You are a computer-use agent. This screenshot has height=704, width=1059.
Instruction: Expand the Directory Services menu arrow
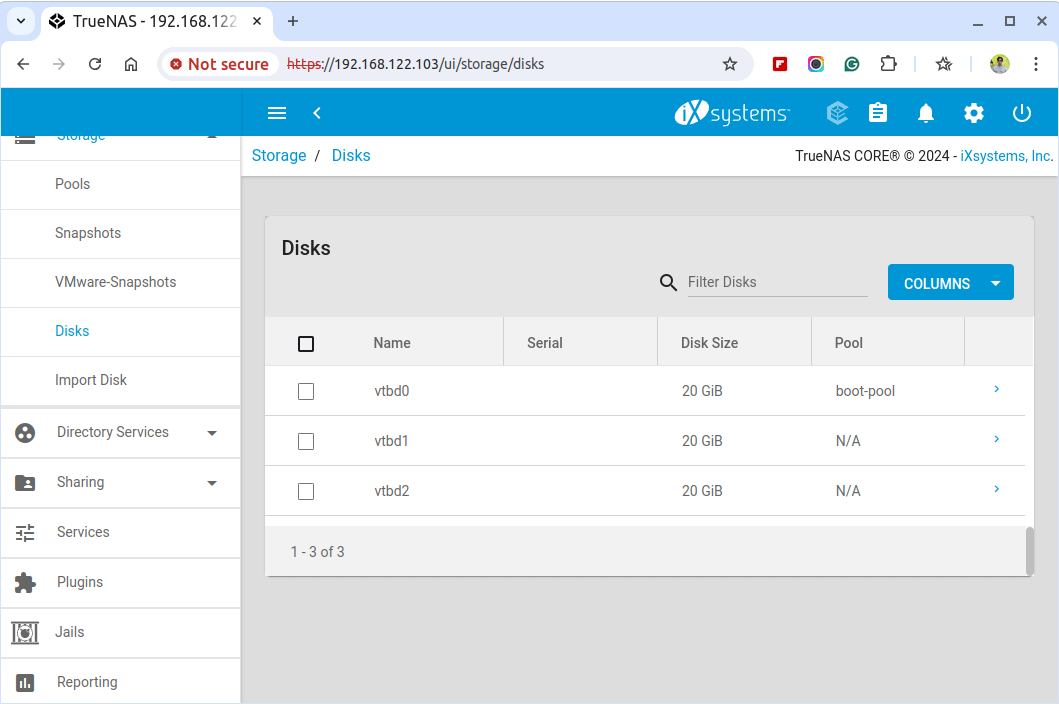coord(212,433)
